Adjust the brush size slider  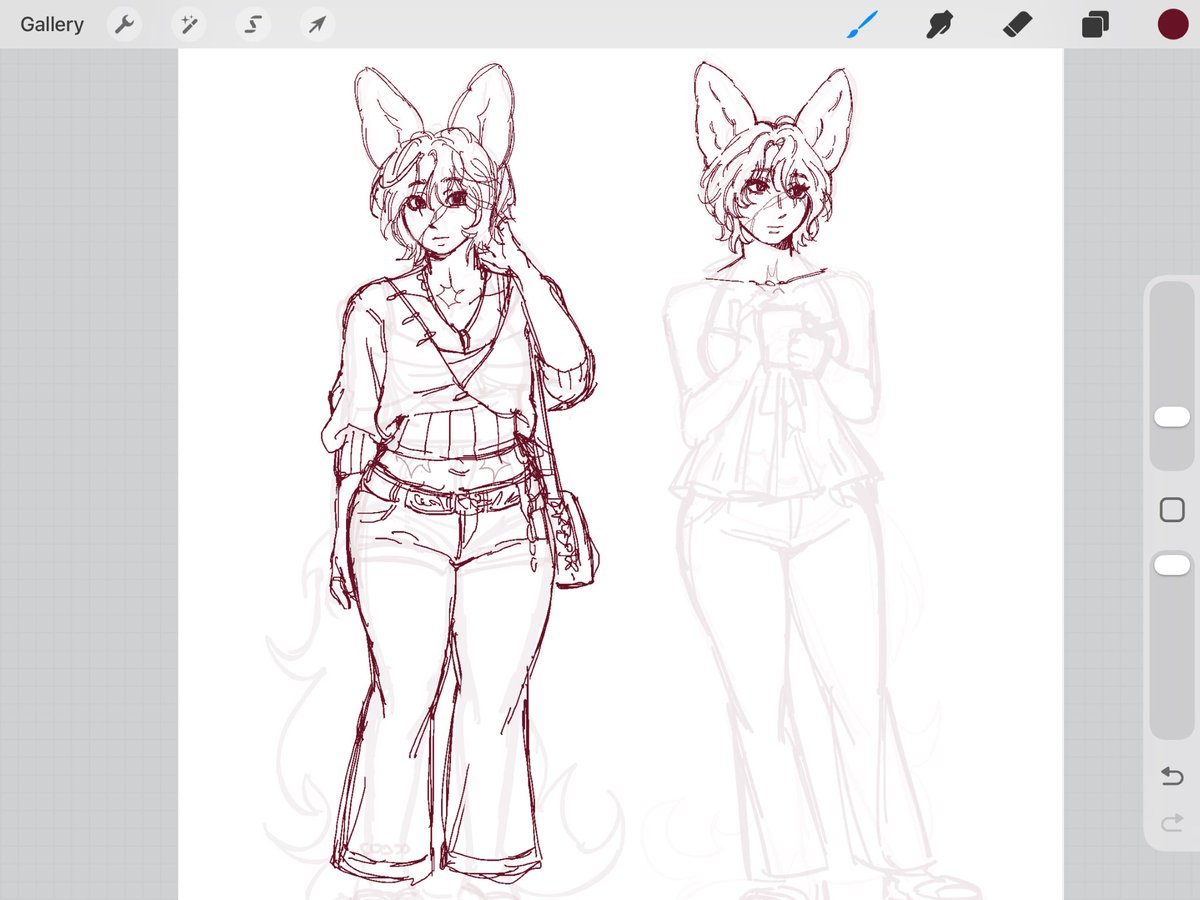click(1171, 416)
